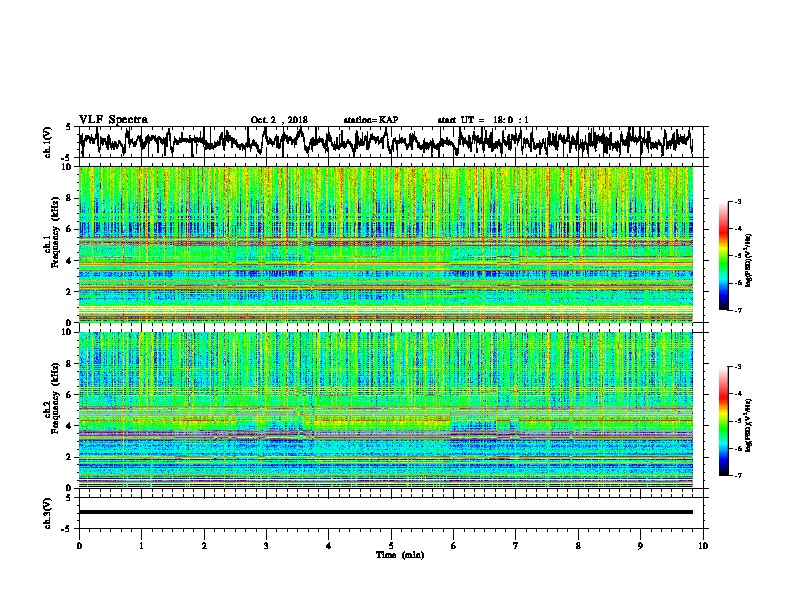792x612 pixels.
Task: Click the "1" tick on the time axis
Action: point(141,546)
